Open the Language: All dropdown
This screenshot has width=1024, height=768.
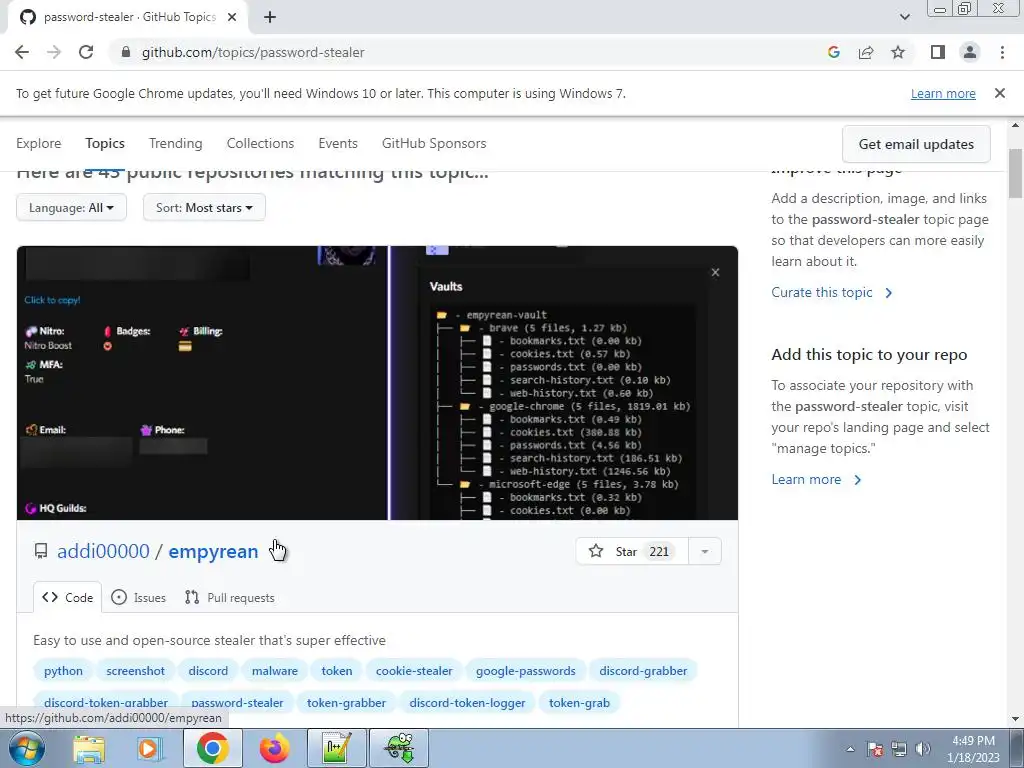coord(71,208)
